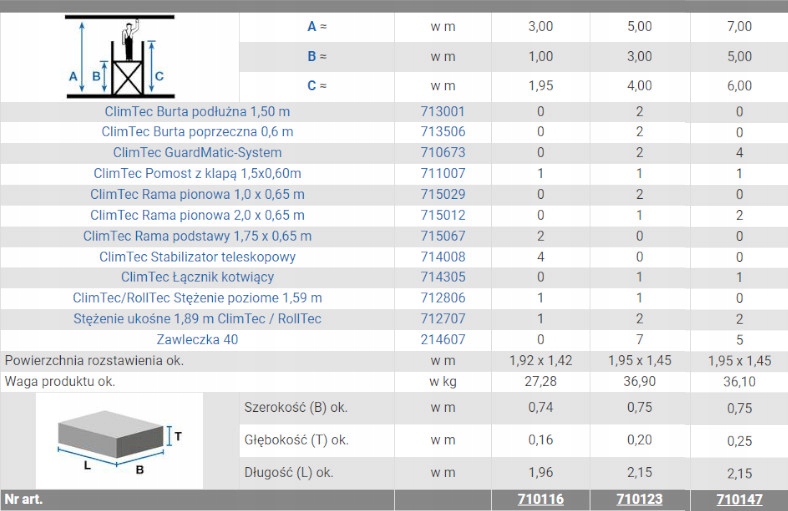
Task: Select the A value 3,00
Action: (x=541, y=27)
